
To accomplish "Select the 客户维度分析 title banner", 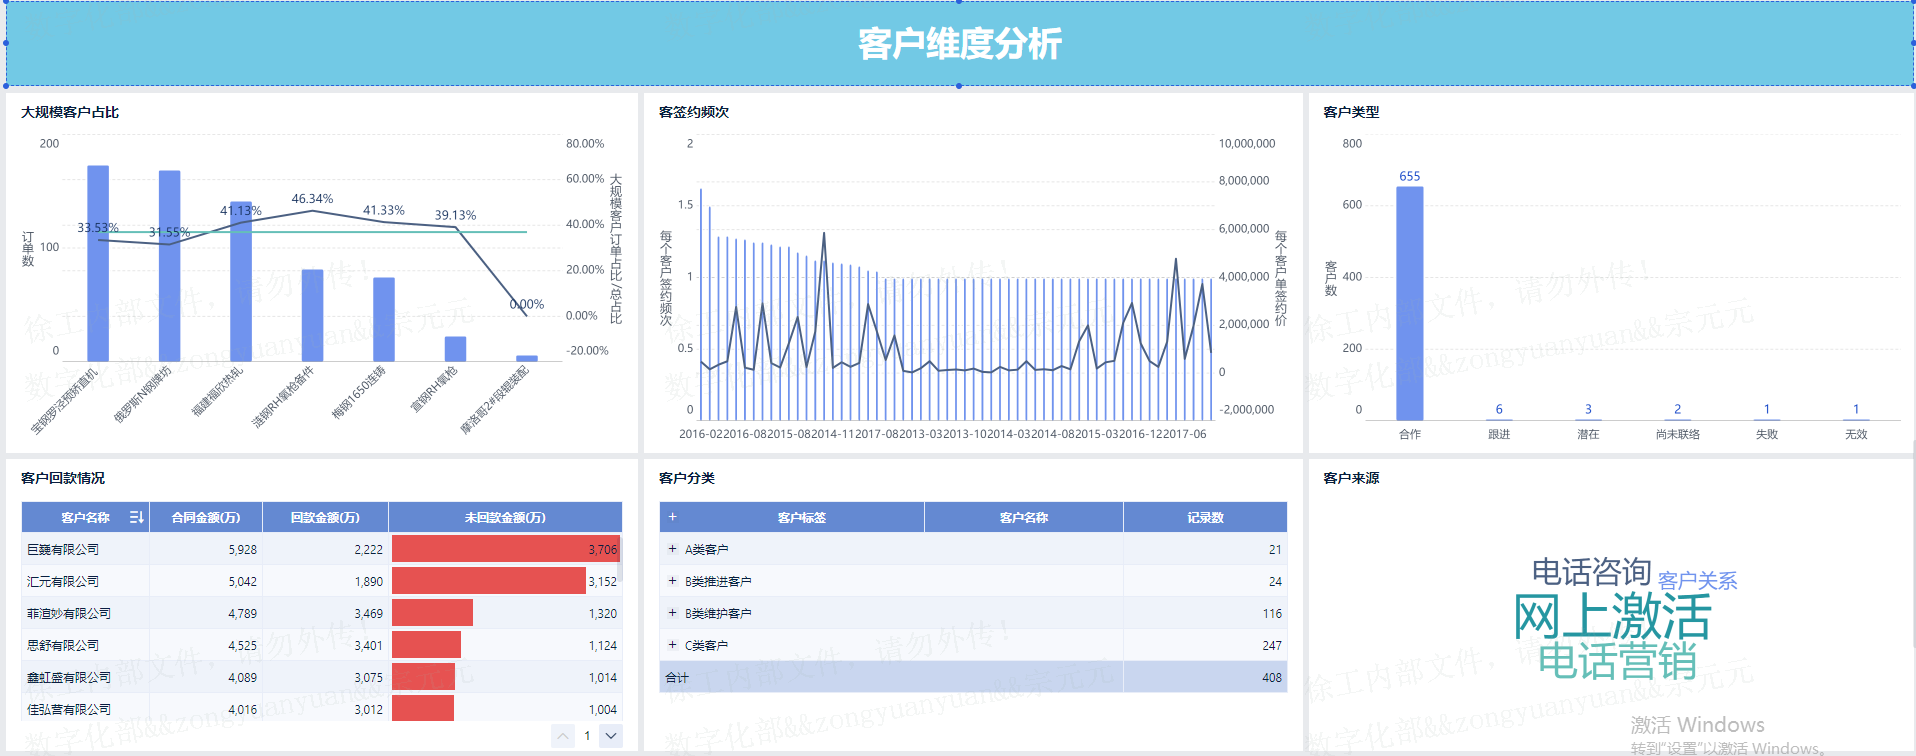I will [x=959, y=44].
